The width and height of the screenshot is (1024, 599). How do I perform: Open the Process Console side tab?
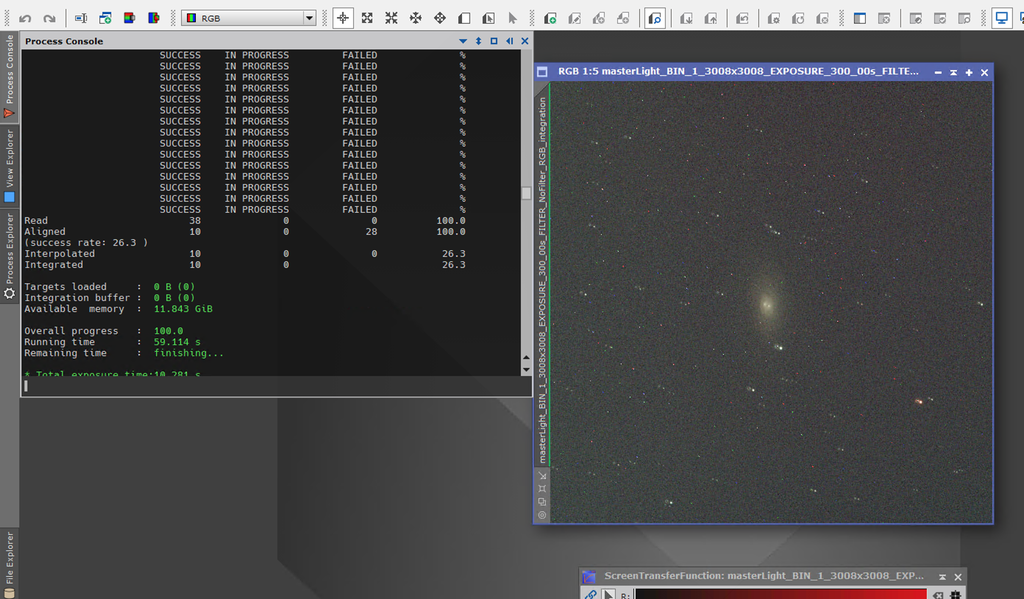click(9, 76)
